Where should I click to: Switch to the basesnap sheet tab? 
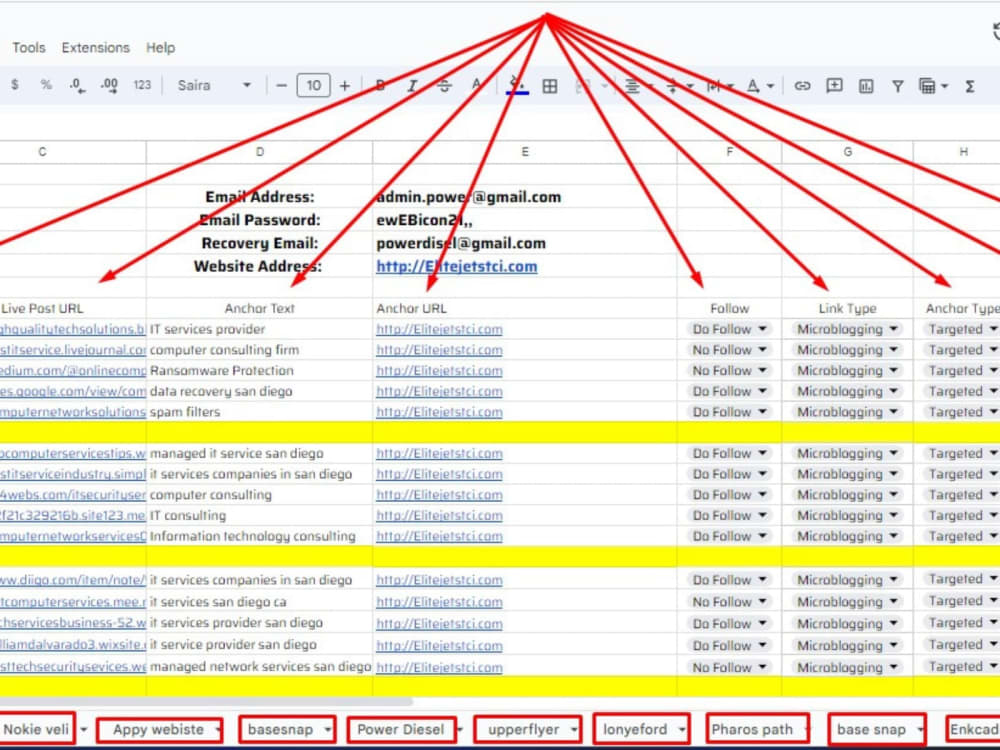[287, 730]
